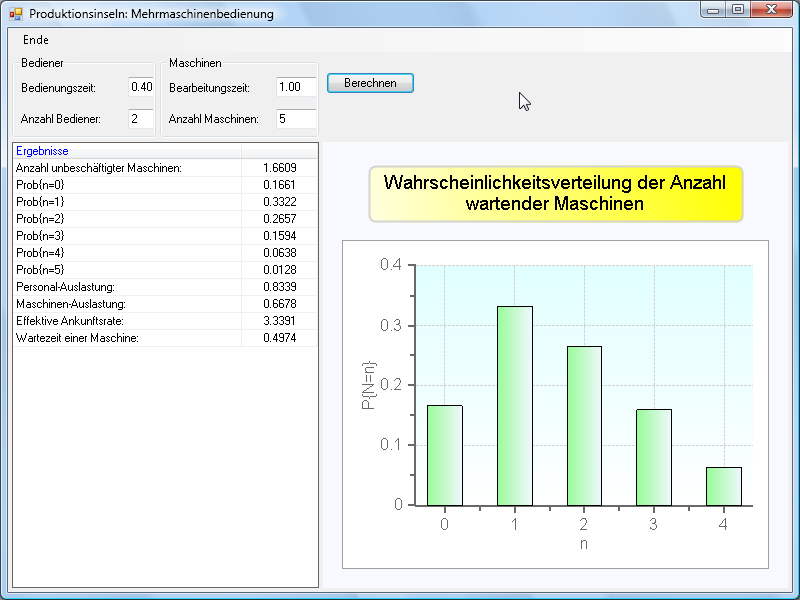The image size is (800, 600).
Task: Select the Prob{n=1} row in results
Action: coord(126,202)
